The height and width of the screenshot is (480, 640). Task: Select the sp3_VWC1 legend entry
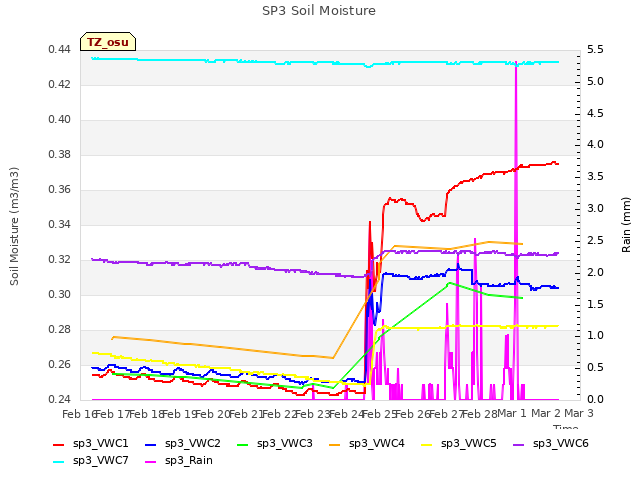[x=91, y=444]
